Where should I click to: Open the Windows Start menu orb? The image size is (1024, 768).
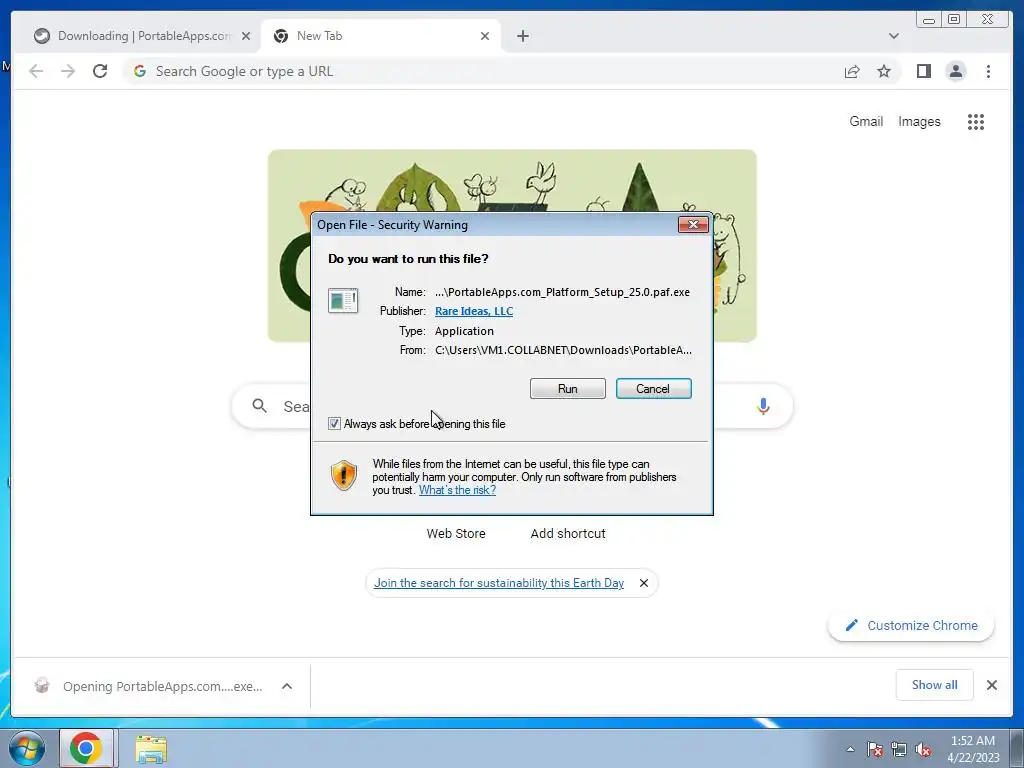click(26, 749)
